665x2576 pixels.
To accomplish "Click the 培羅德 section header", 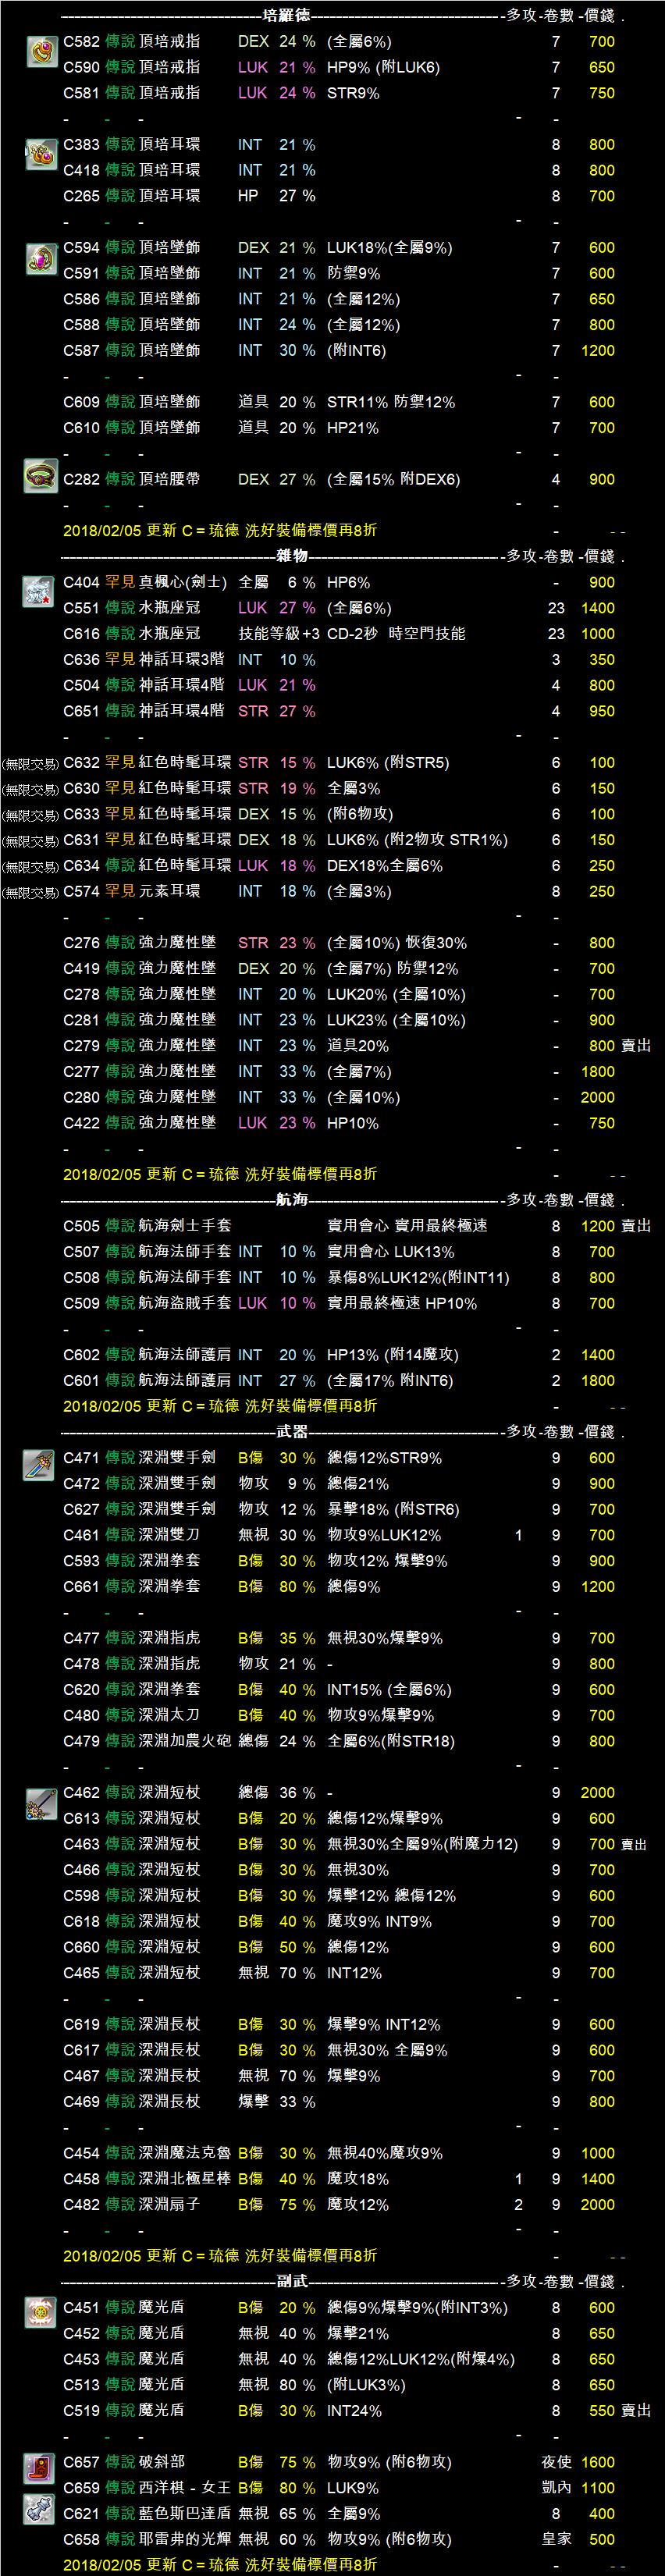I will click(x=286, y=16).
